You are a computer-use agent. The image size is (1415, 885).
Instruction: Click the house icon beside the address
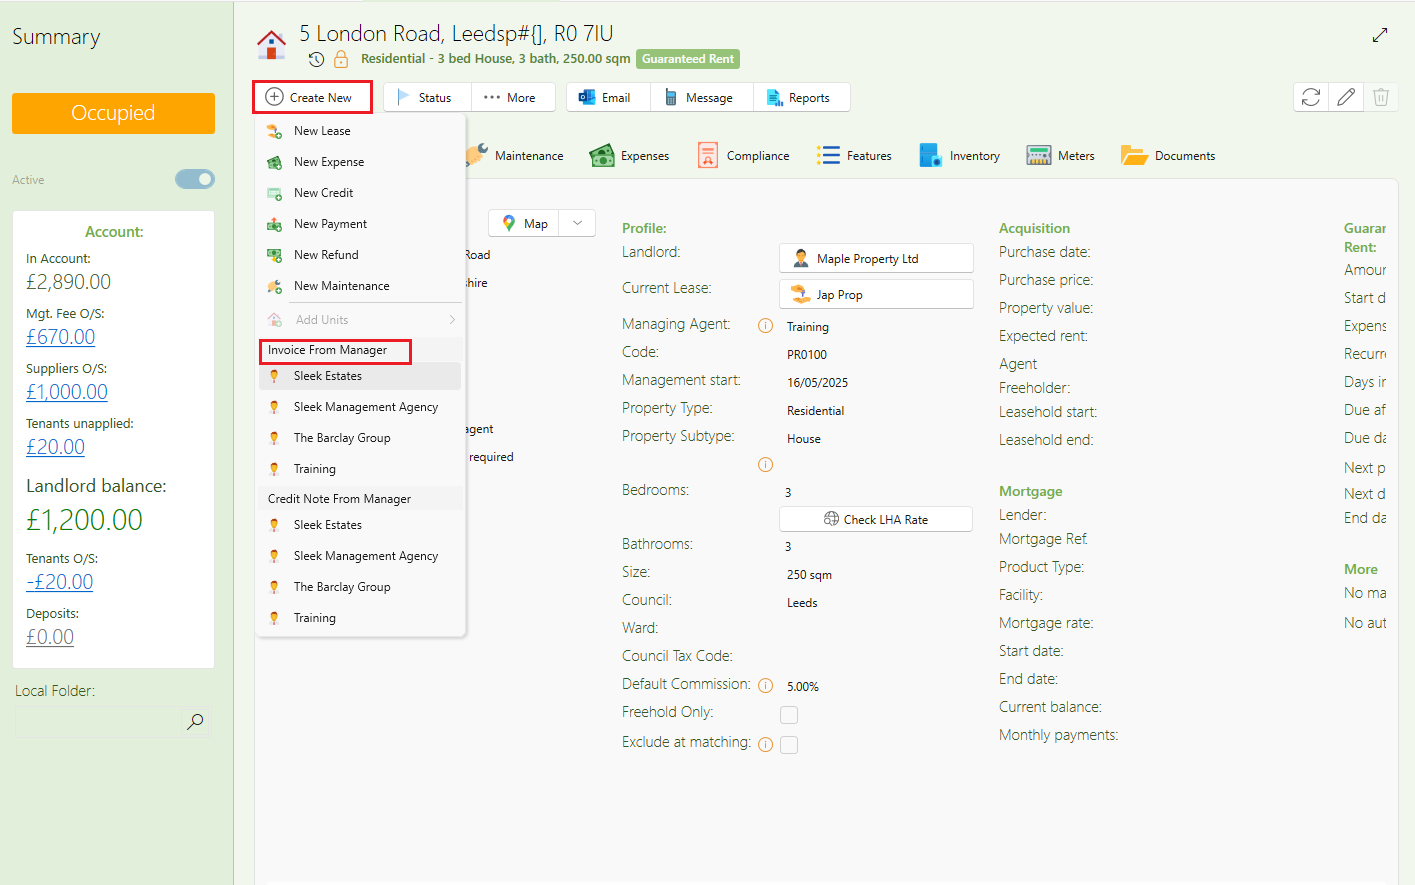[x=271, y=44]
